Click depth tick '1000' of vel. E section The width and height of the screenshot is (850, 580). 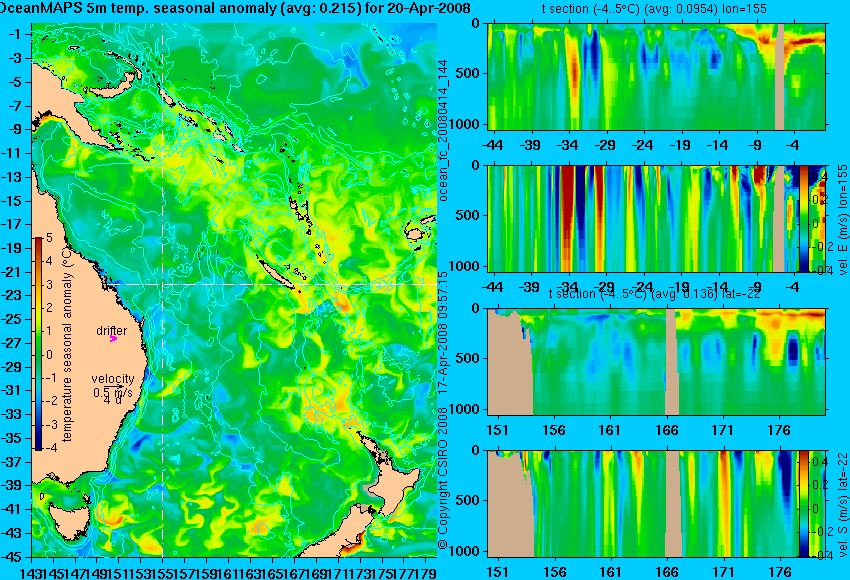[464, 266]
